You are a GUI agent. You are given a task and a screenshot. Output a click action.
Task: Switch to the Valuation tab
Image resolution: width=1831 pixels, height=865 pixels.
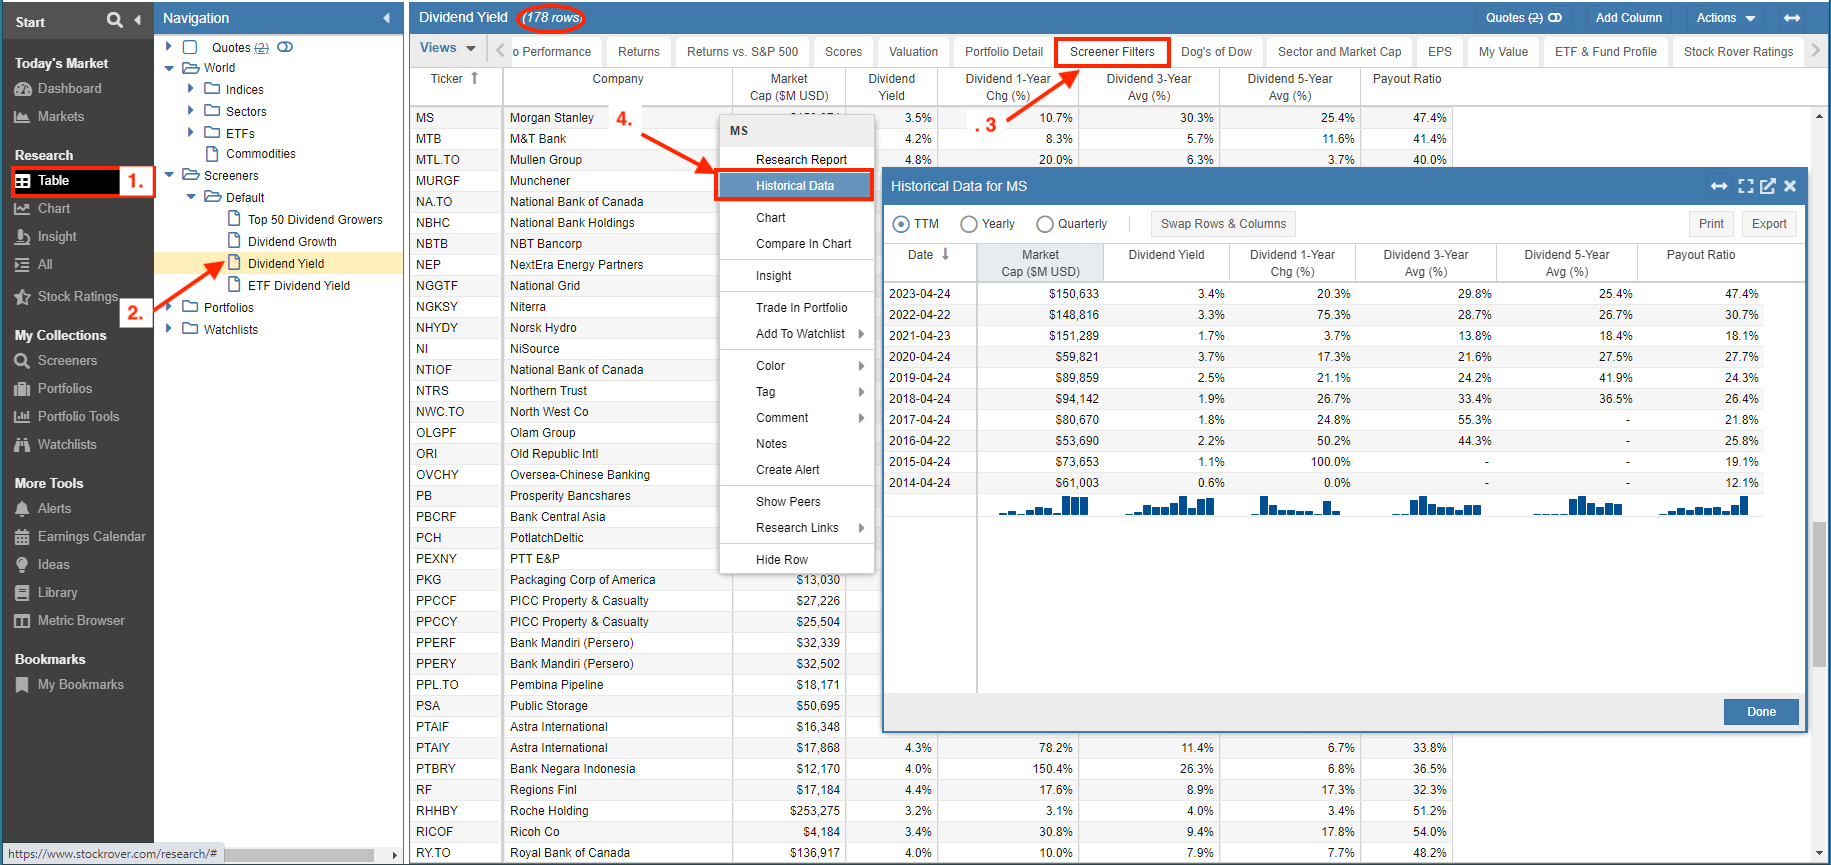point(913,52)
